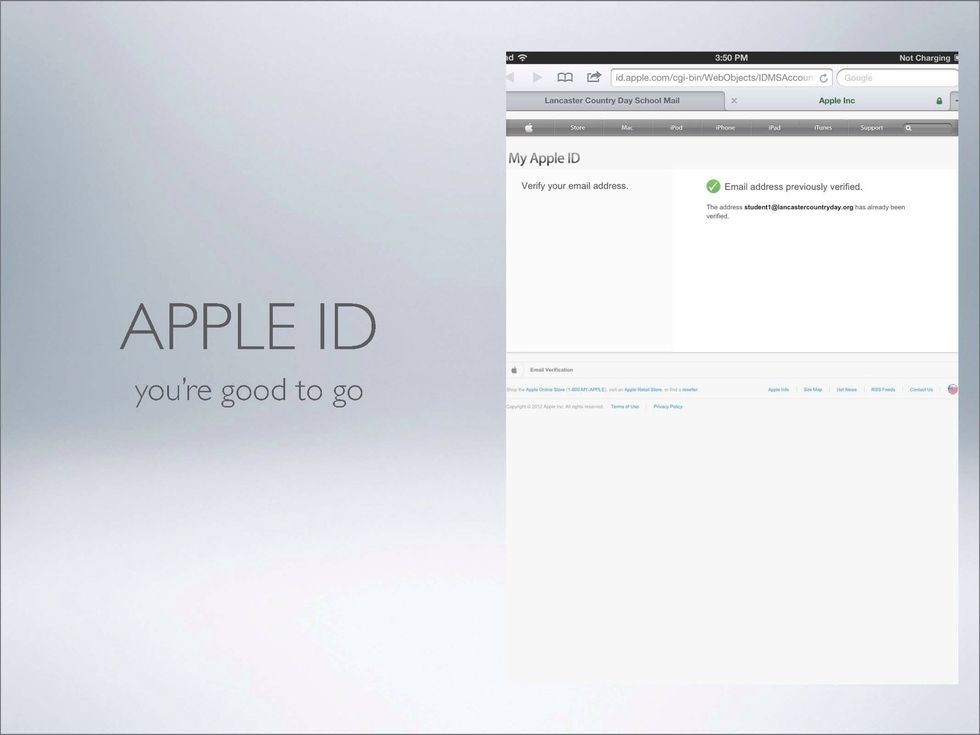Open the Hot News footer link
Viewport: 980px width, 735px height.
[847, 389]
